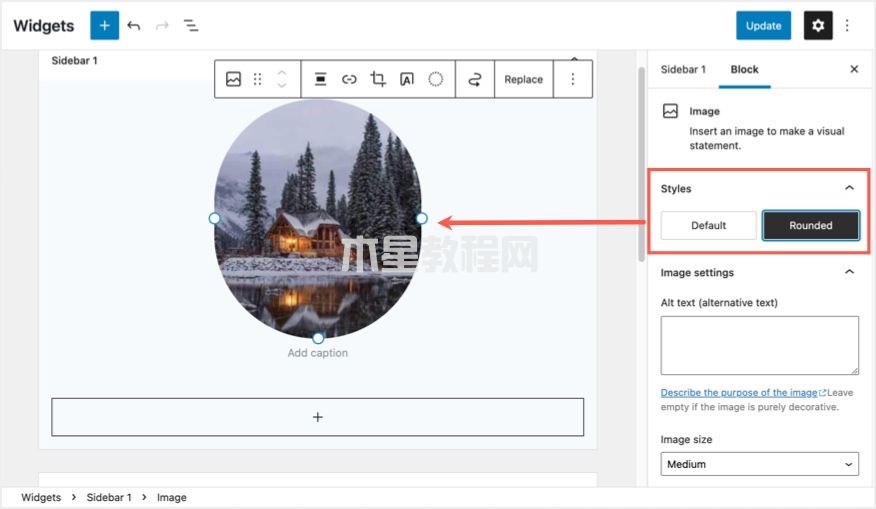This screenshot has height=509, width=876.
Task: Select the Default image style
Action: (708, 225)
